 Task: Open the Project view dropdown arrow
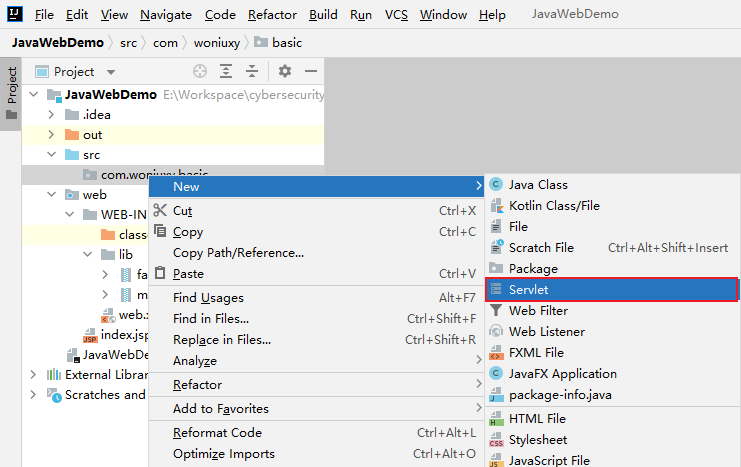pyautogui.click(x=111, y=72)
